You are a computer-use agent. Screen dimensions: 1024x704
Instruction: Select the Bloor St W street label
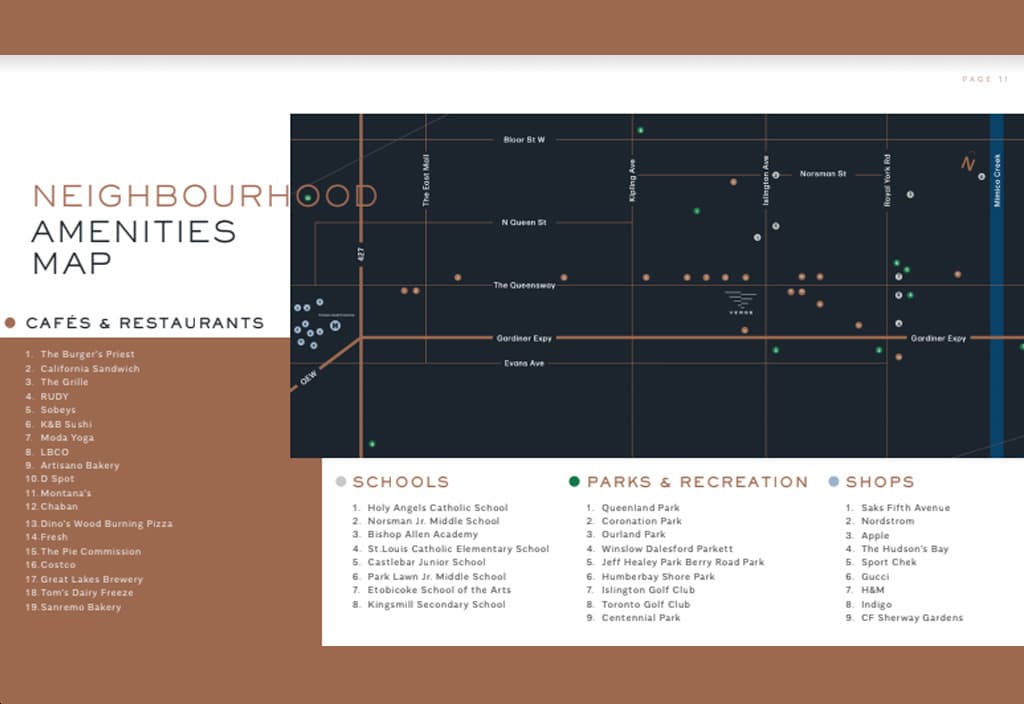click(x=524, y=140)
